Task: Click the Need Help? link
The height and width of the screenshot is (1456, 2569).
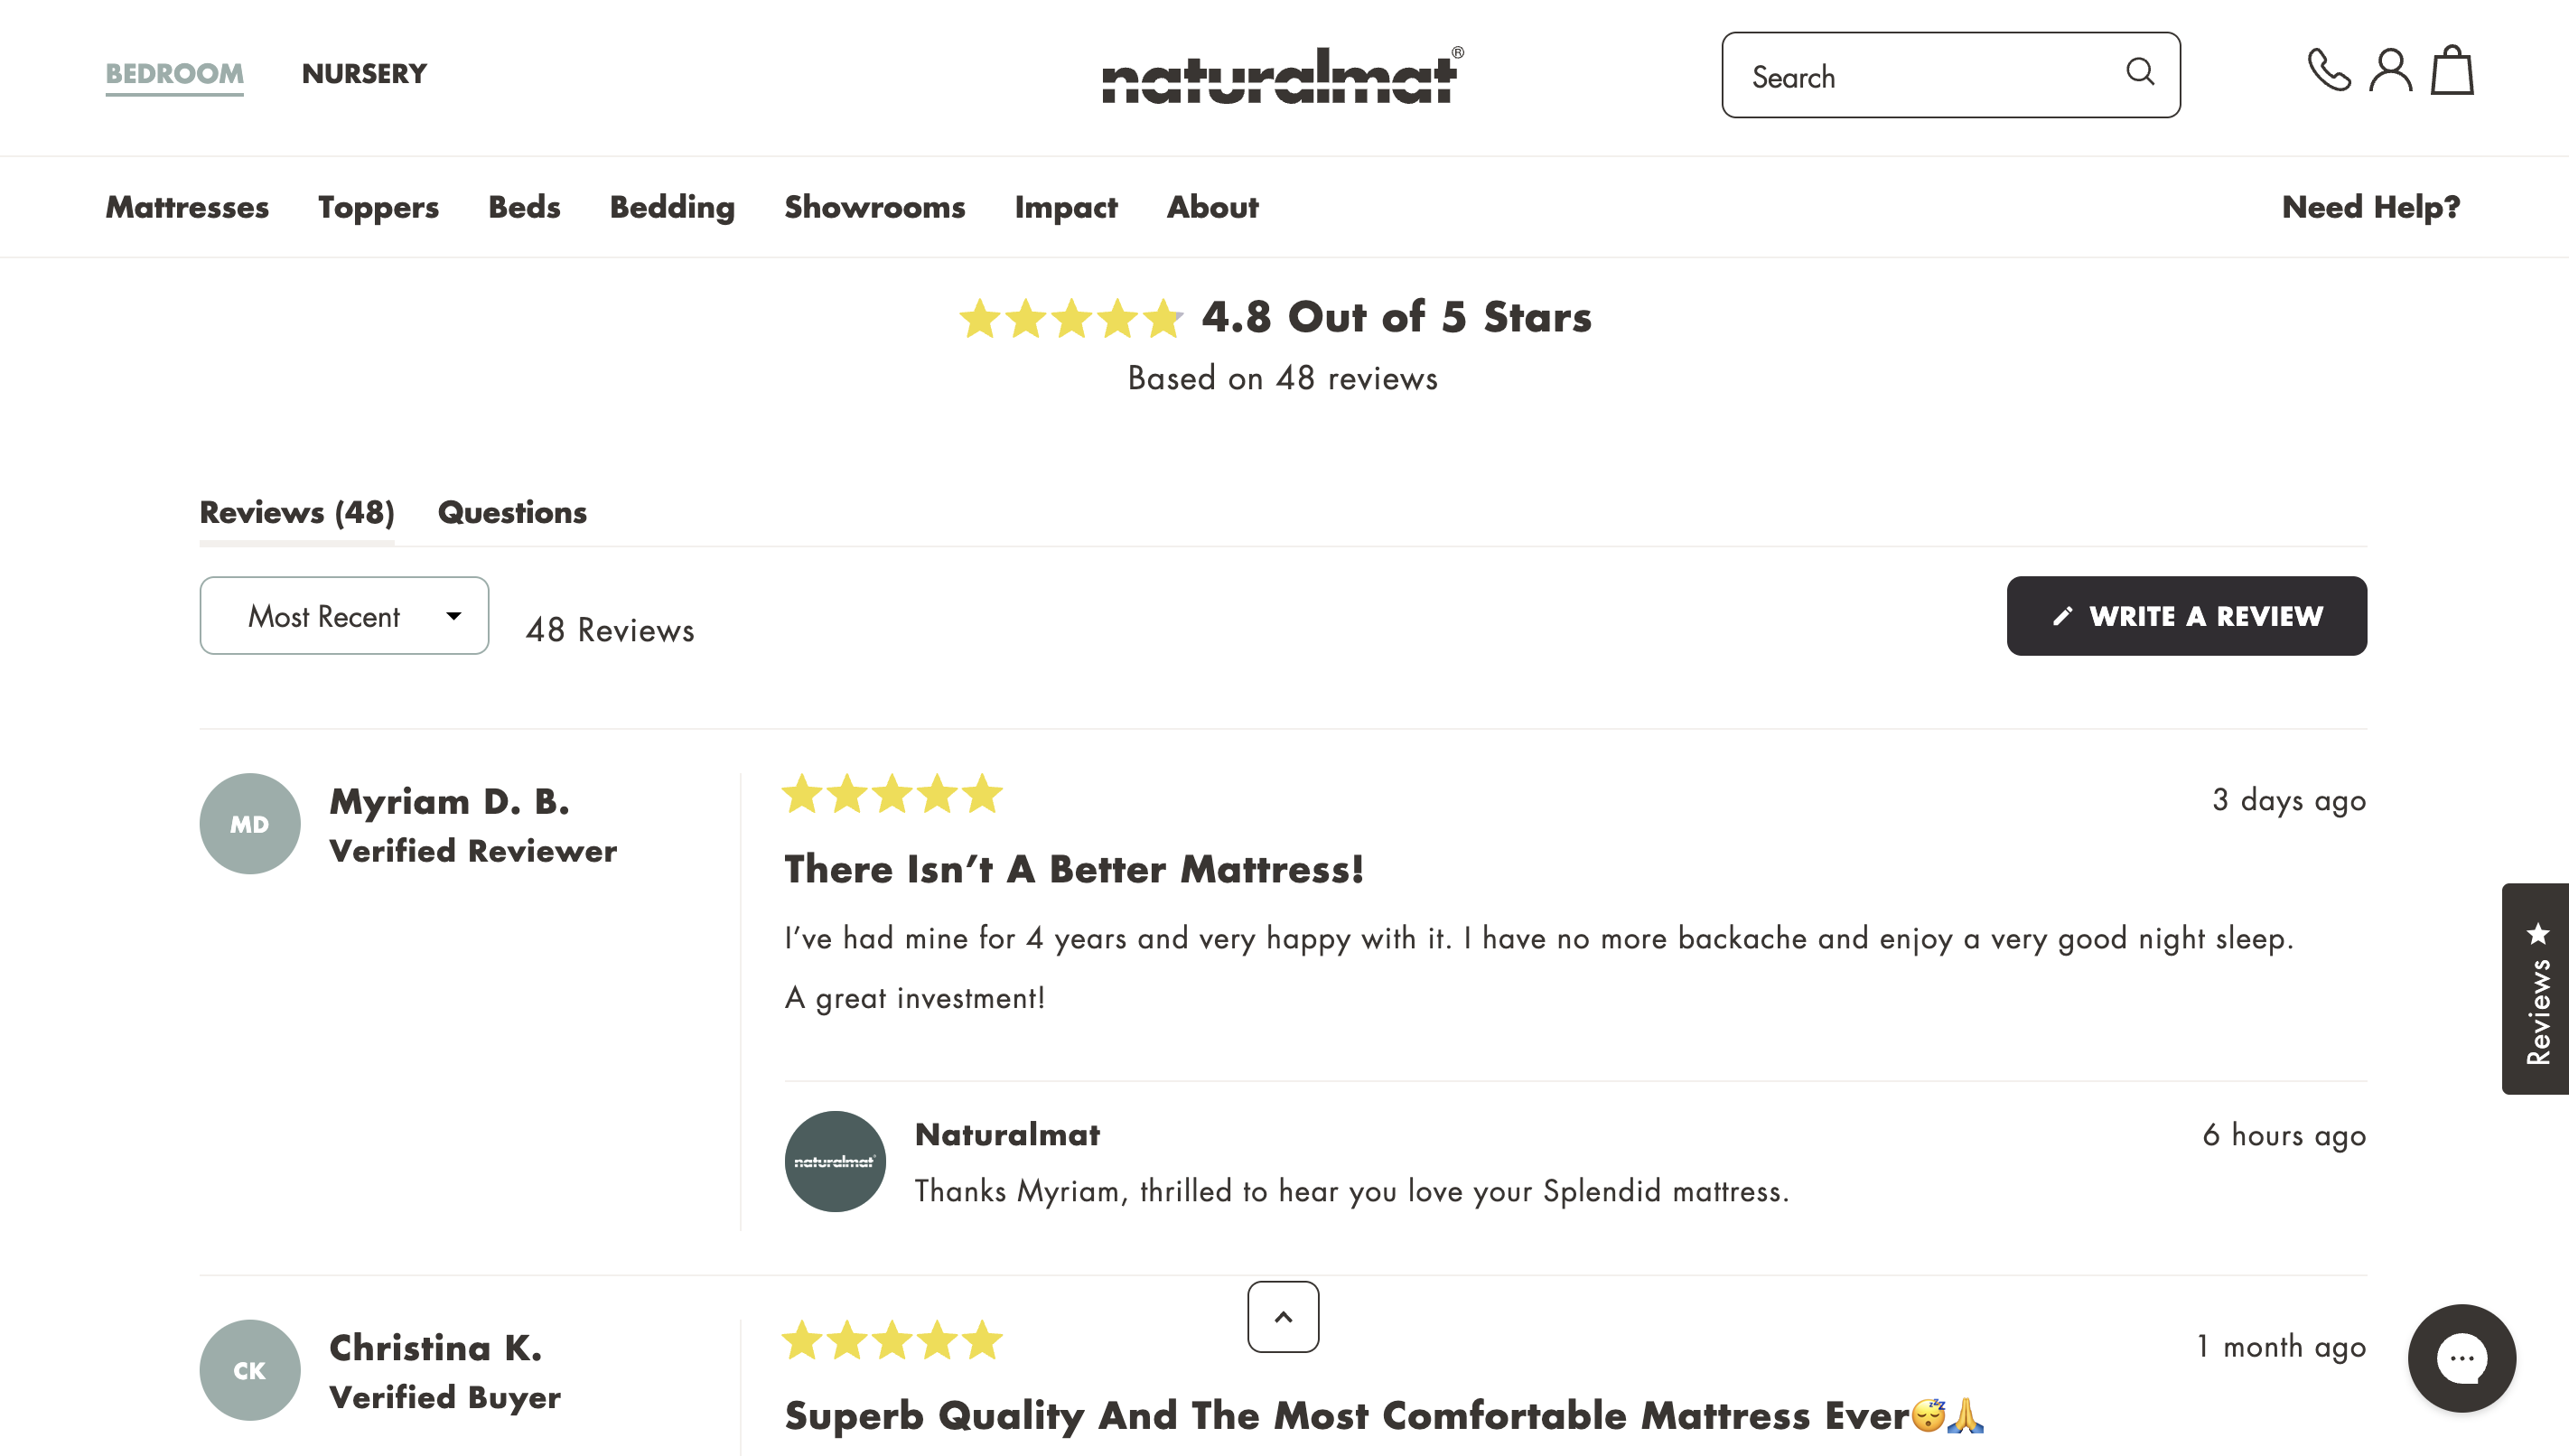Action: [x=2371, y=207]
